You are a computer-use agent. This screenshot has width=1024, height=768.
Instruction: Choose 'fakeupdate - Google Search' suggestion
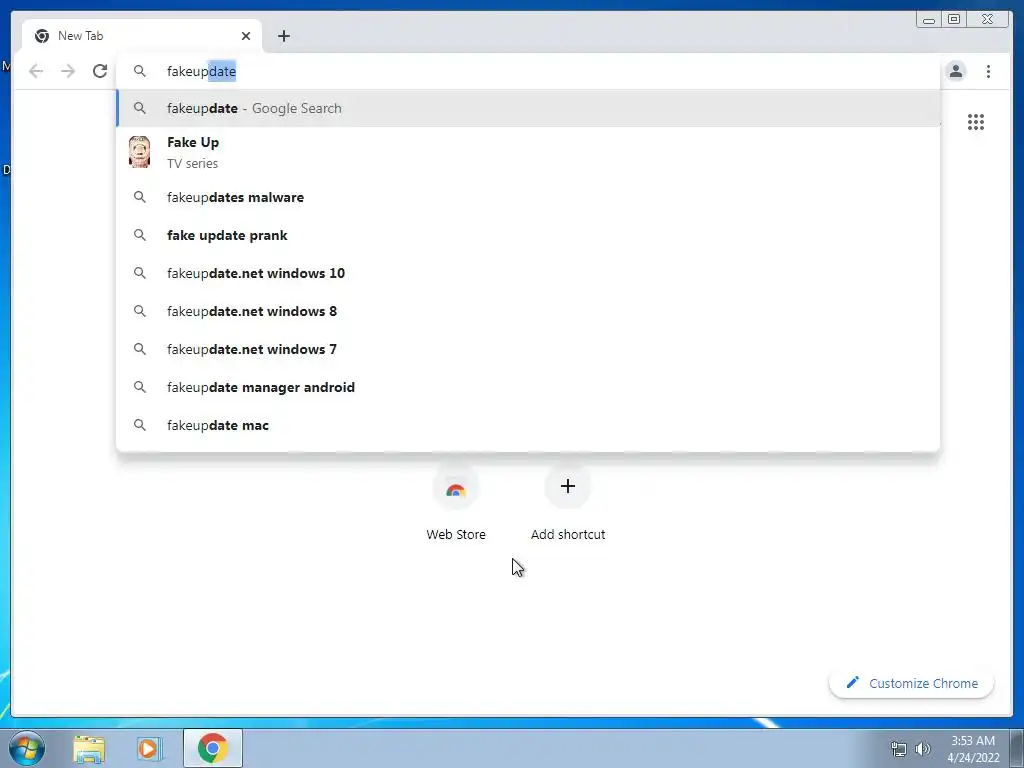point(528,108)
